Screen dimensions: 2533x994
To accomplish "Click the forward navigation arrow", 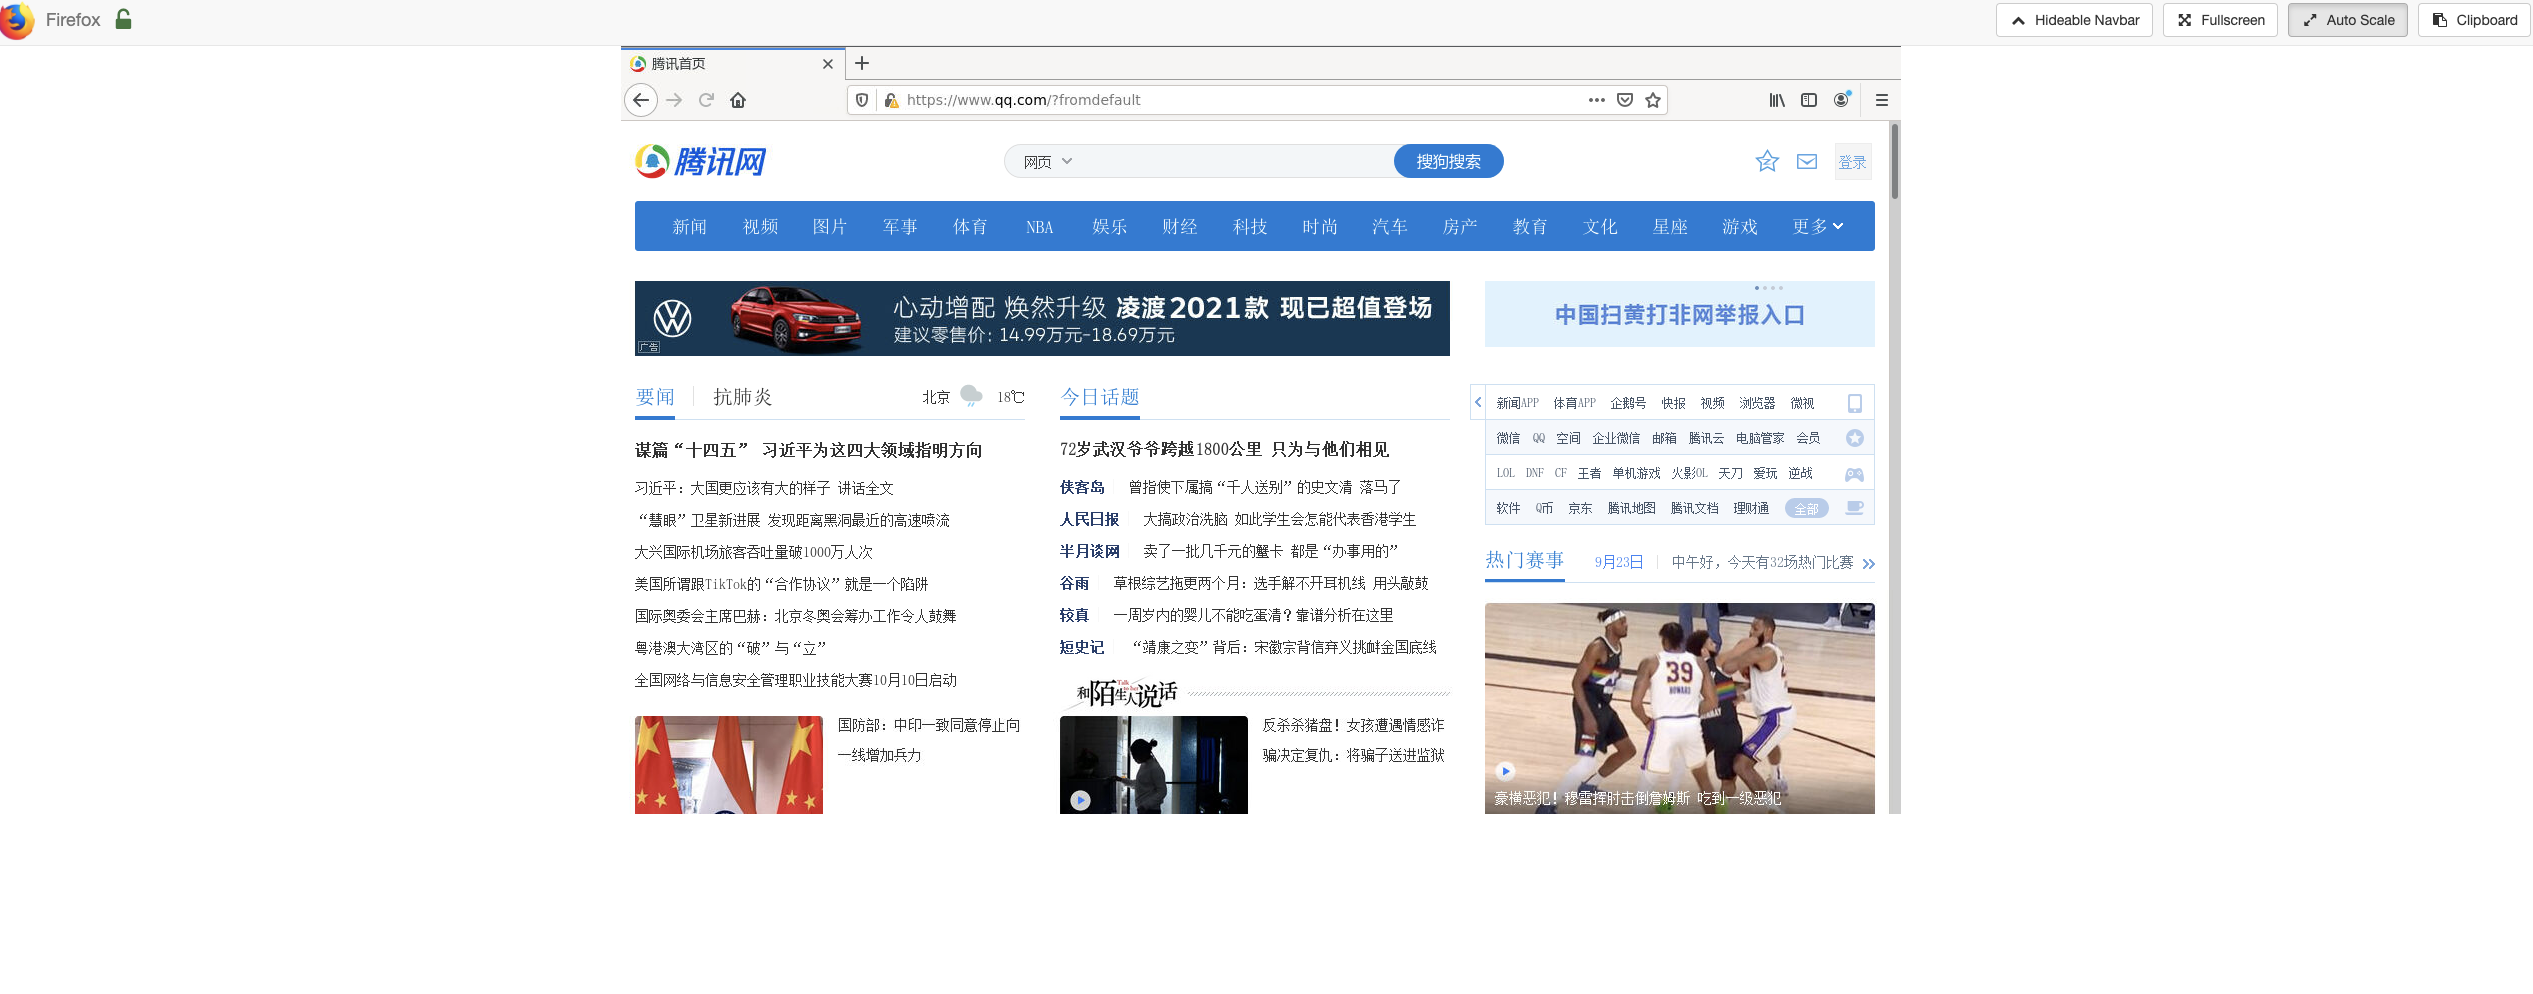I will [x=674, y=100].
